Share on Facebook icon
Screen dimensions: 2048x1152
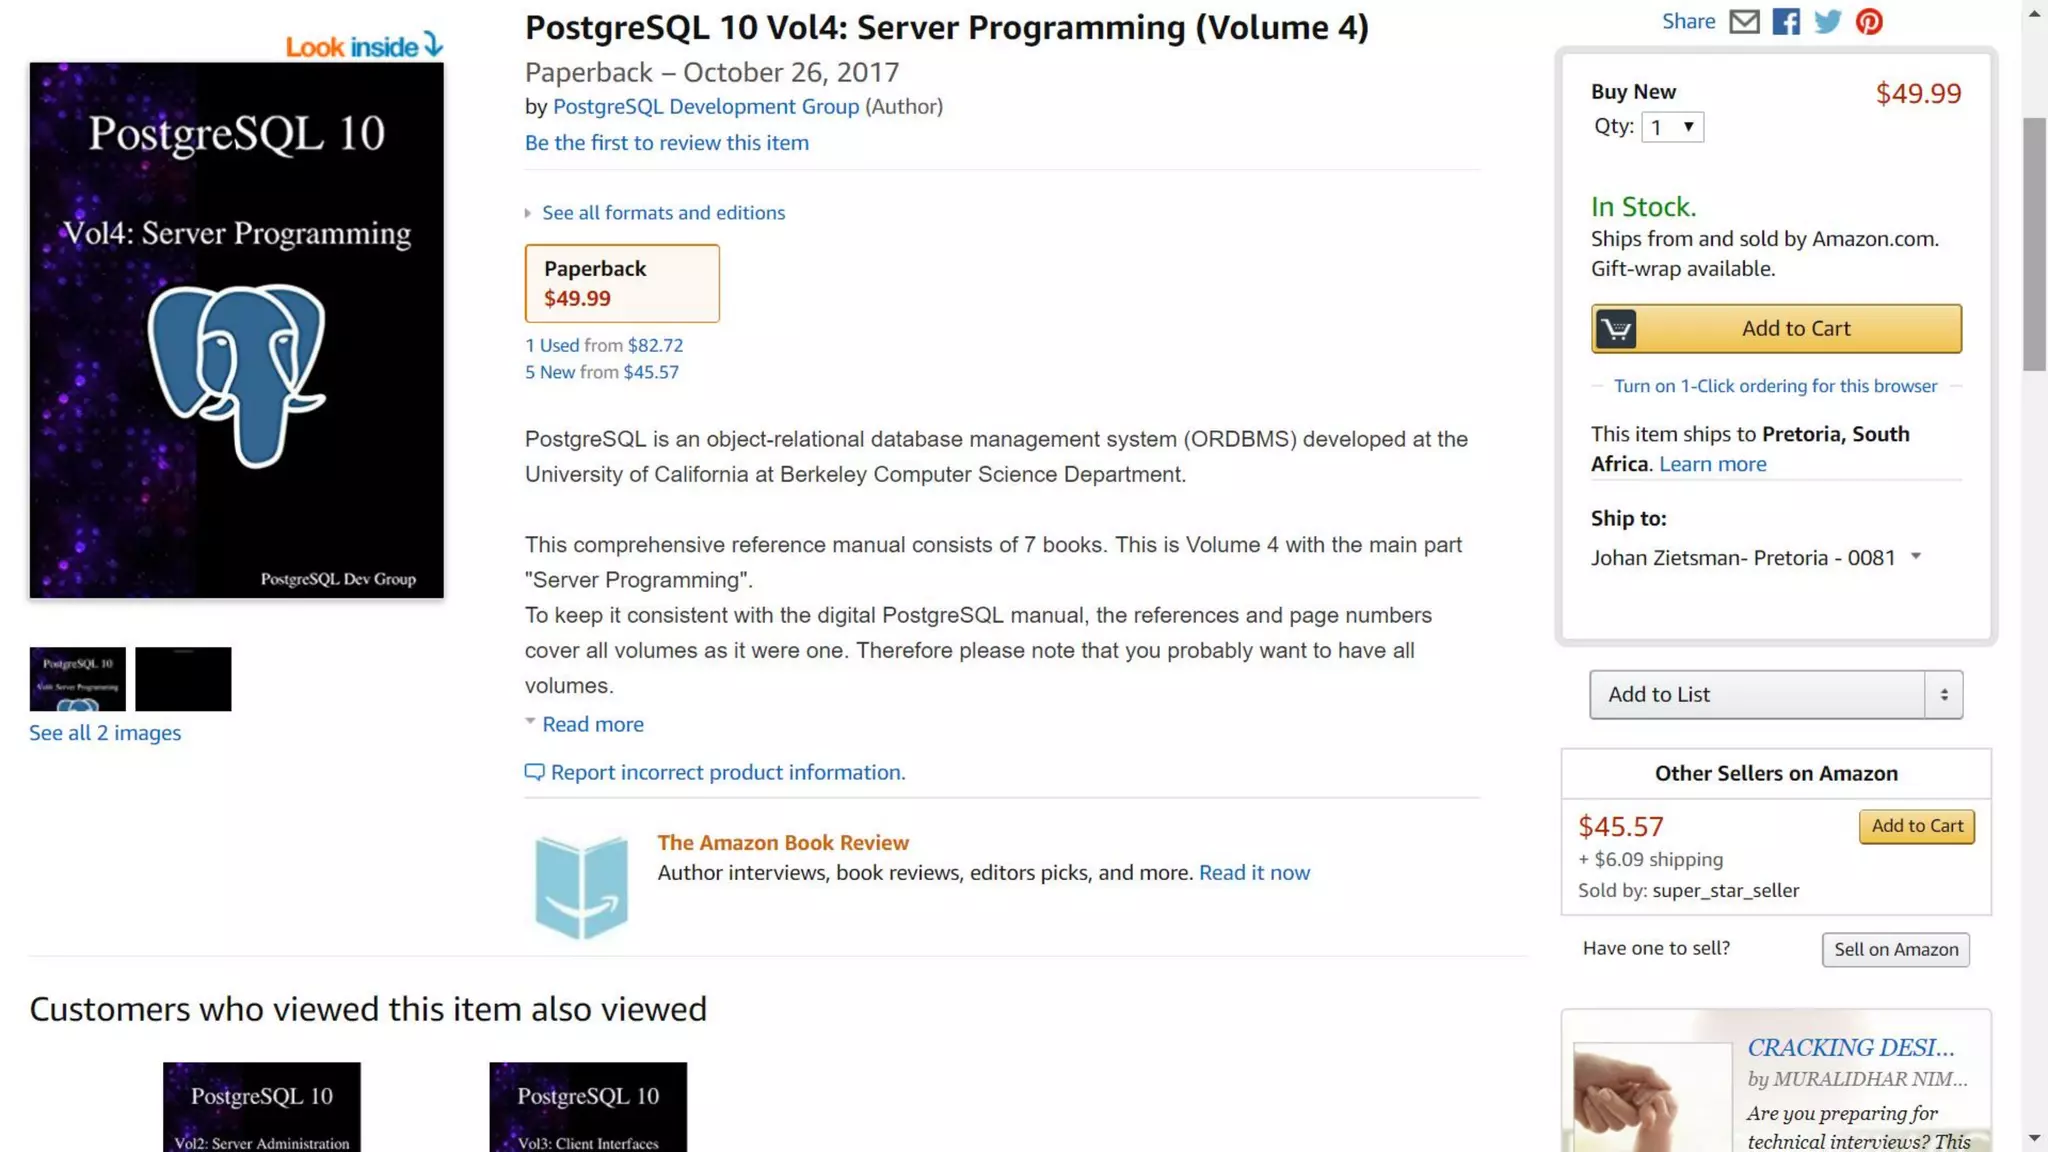tap(1786, 21)
